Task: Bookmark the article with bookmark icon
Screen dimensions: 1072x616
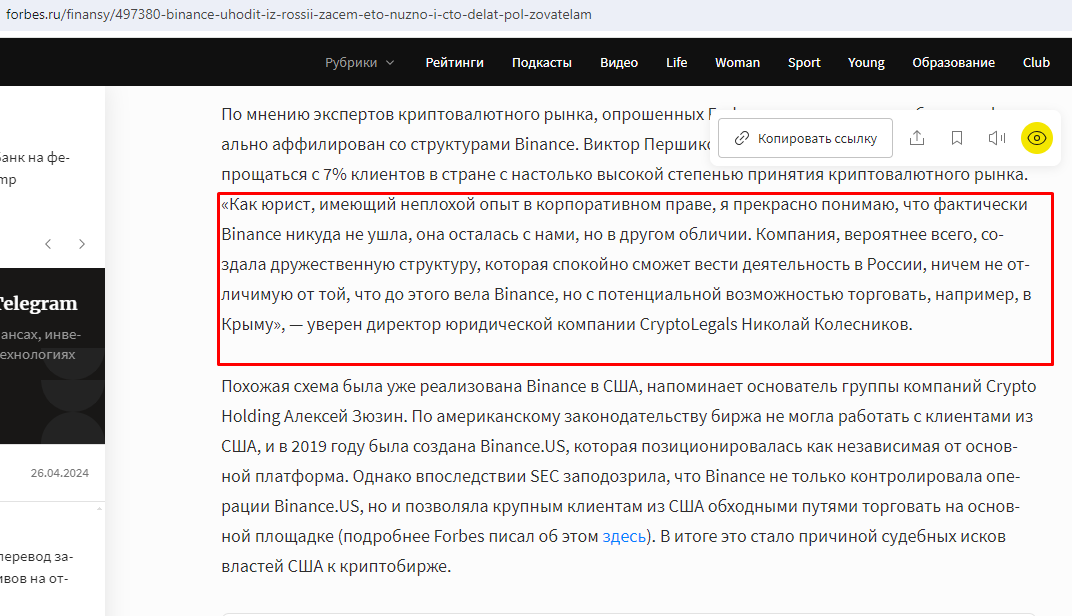Action: coord(957,138)
